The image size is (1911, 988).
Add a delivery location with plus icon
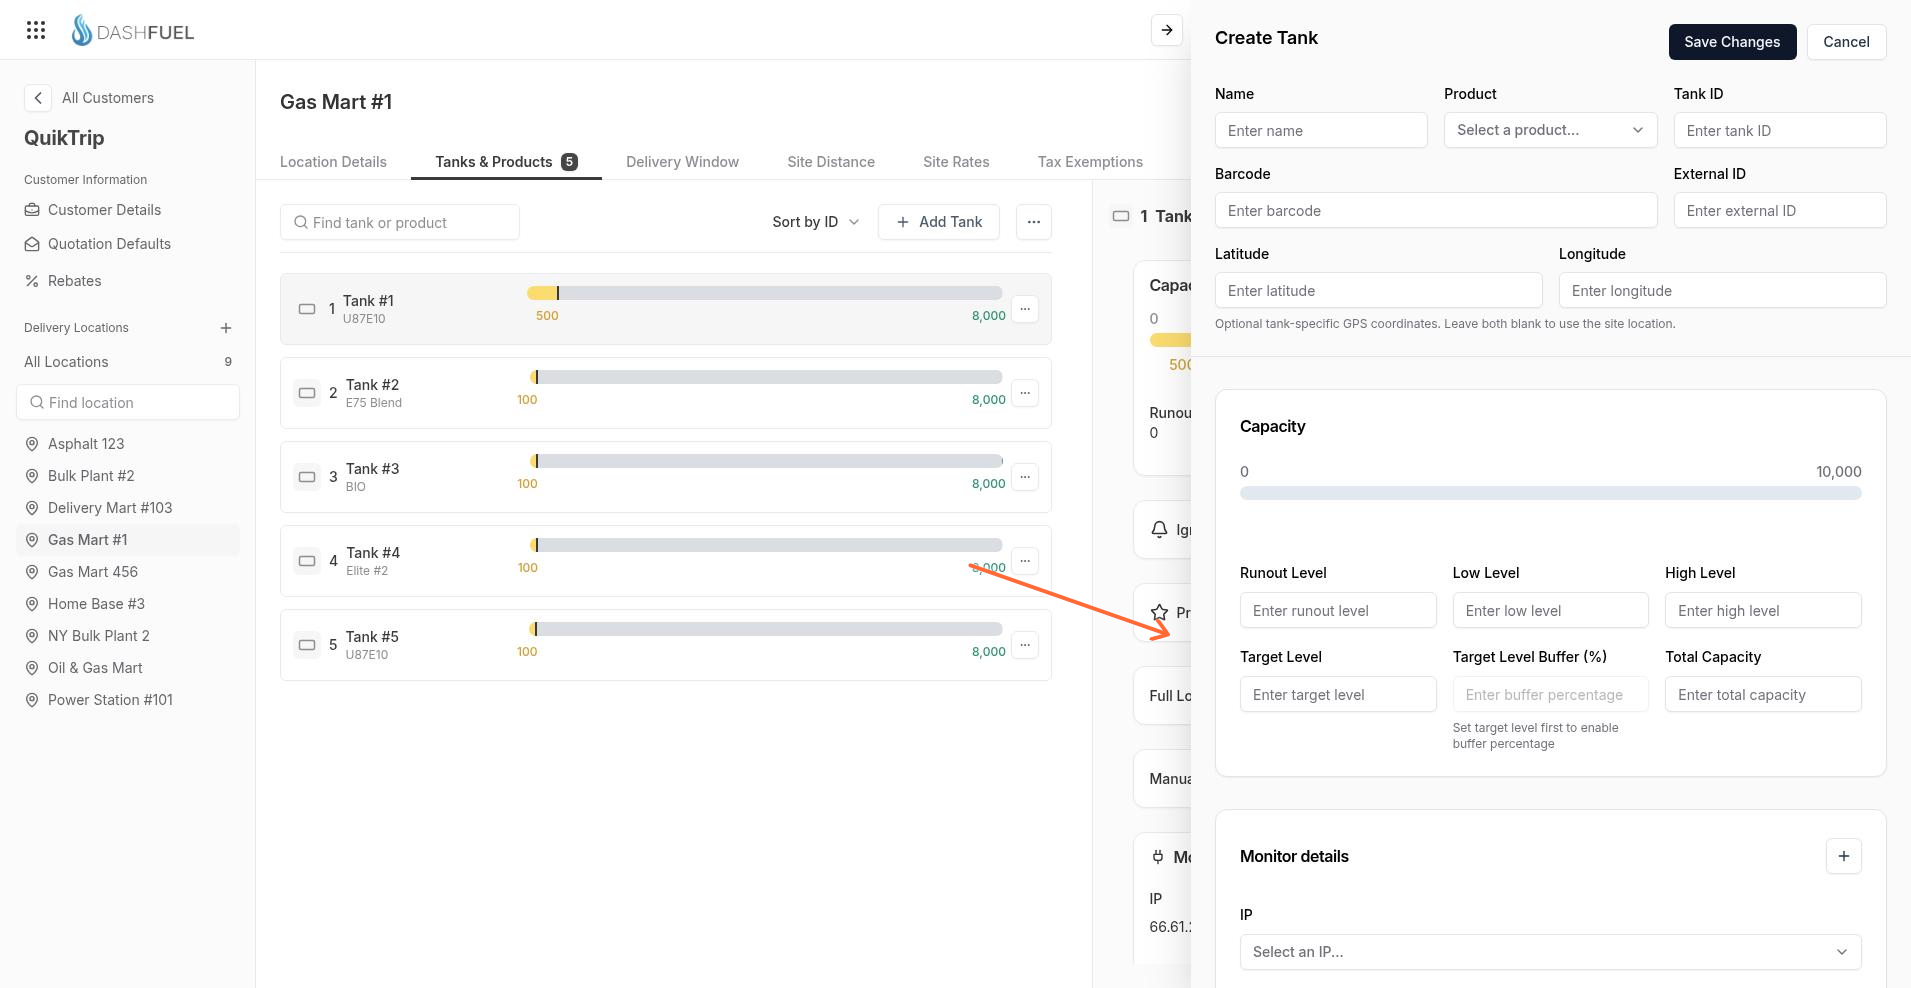226,328
